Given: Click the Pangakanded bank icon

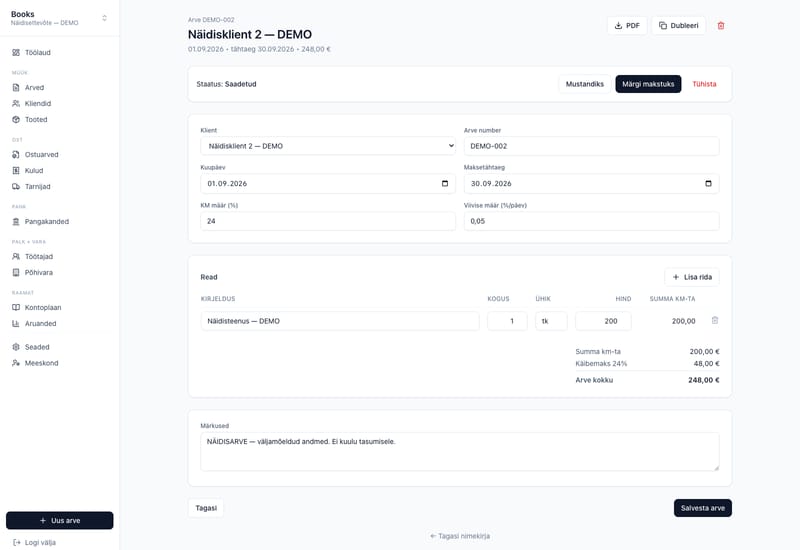Looking at the screenshot, I should click(x=16, y=221).
